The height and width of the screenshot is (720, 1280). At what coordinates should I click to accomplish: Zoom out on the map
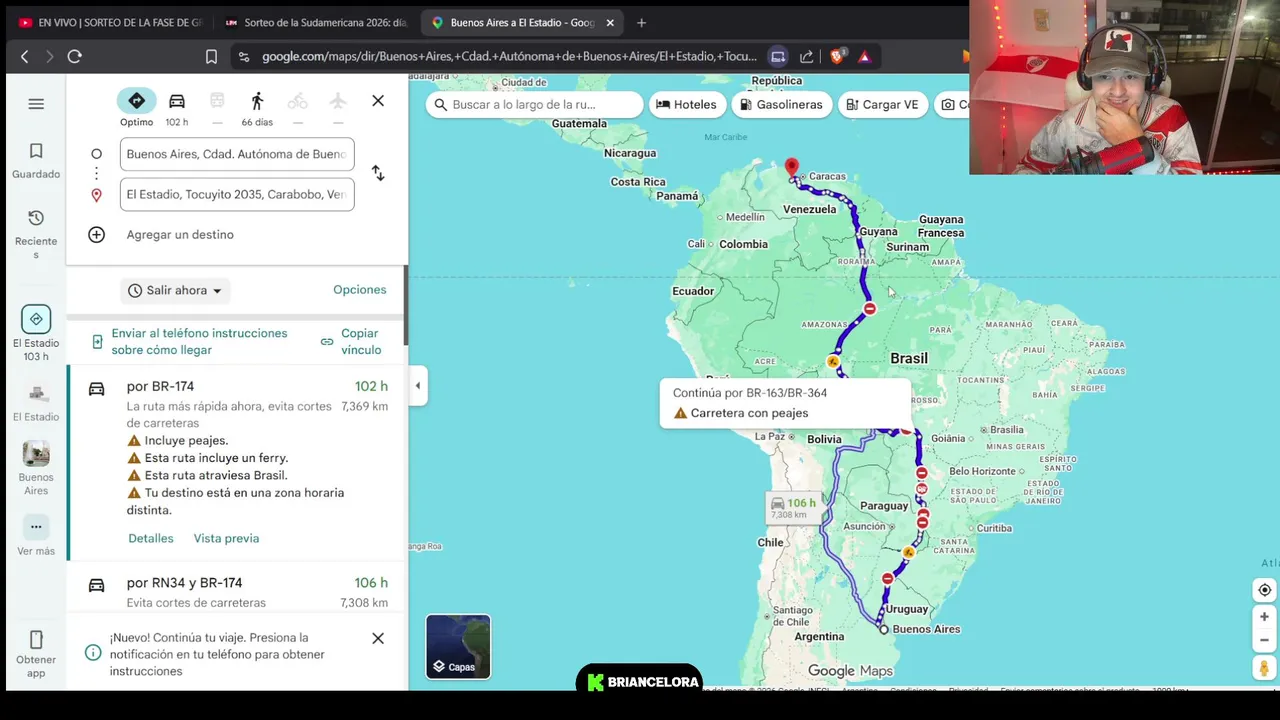click(1265, 640)
